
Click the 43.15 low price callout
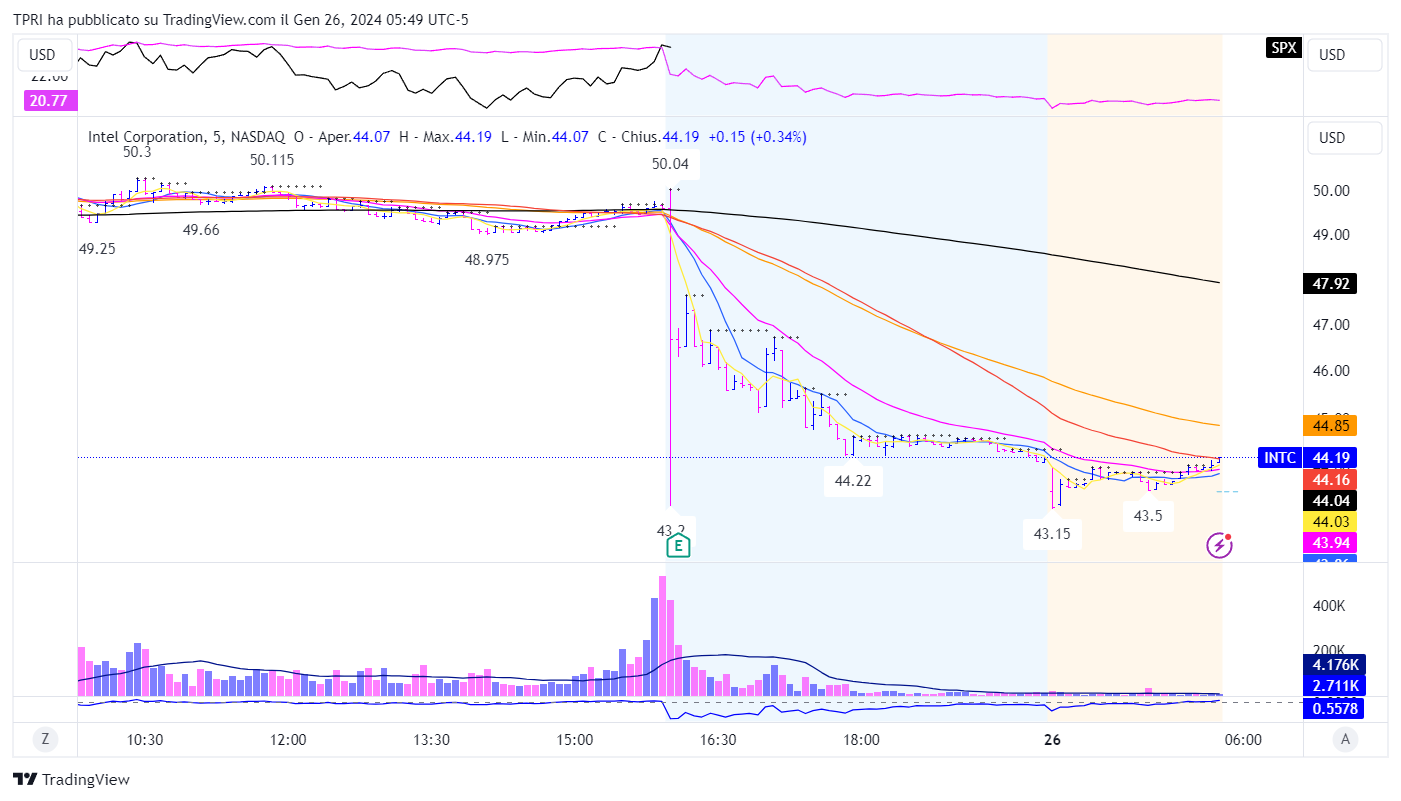coord(1051,534)
